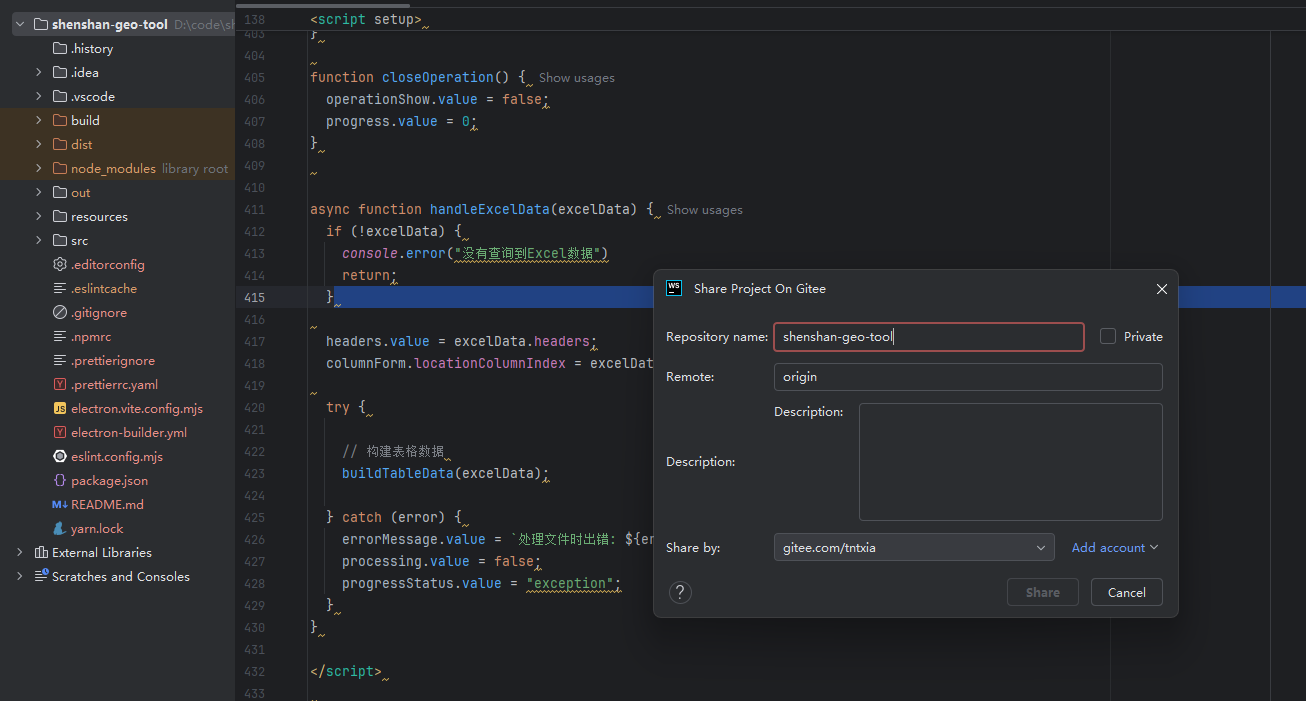Click the Cancel button
This screenshot has height=701, width=1306.
coord(1126,592)
